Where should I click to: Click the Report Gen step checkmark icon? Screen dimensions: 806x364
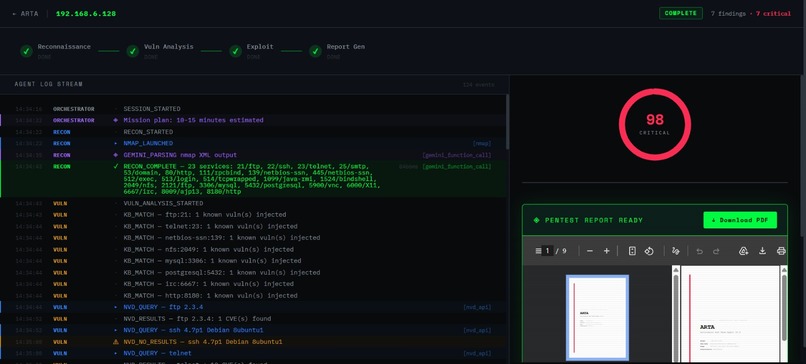(315, 51)
